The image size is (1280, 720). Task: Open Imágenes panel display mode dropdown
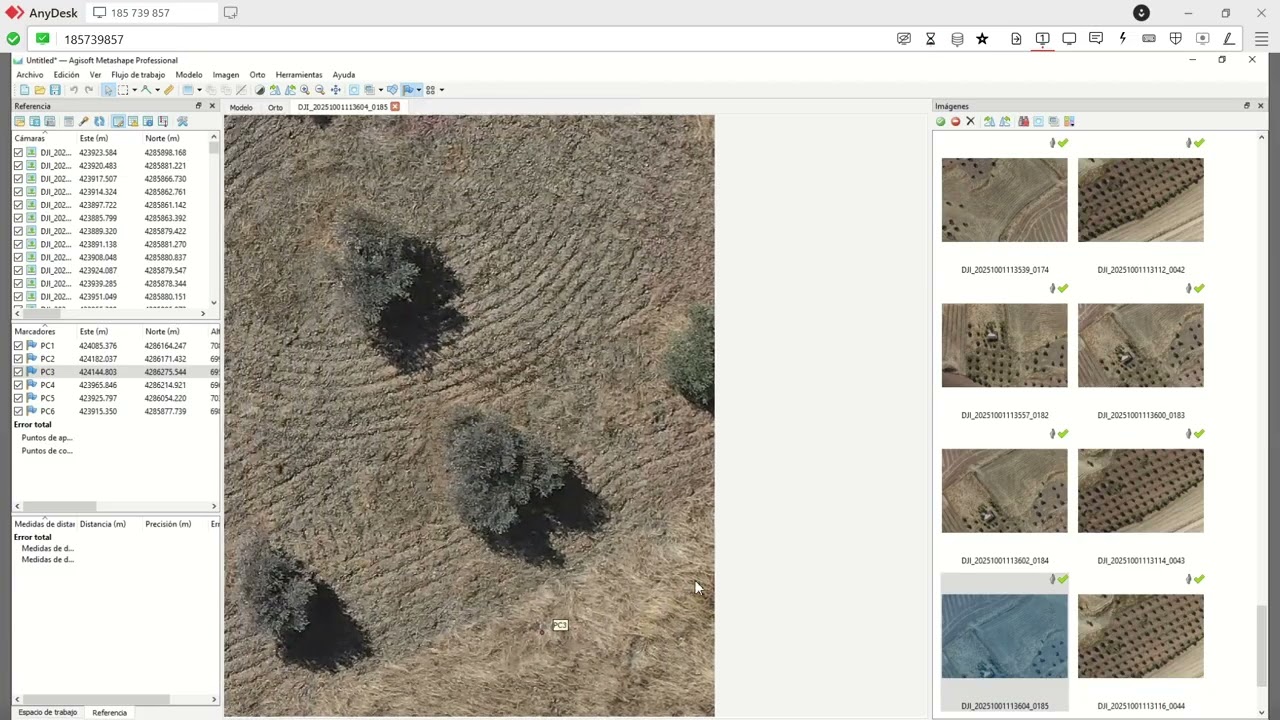click(x=1069, y=121)
